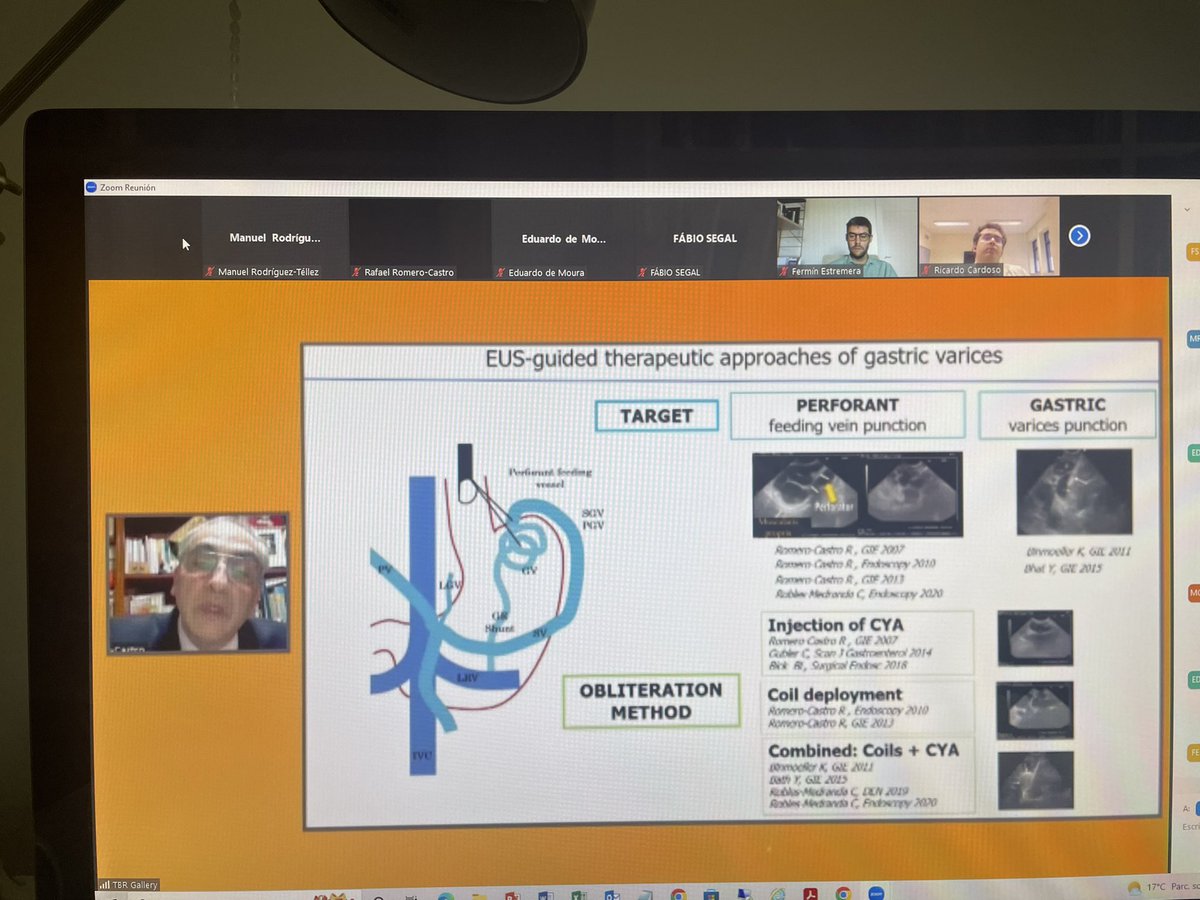The width and height of the screenshot is (1200, 900).
Task: Open Word from the taskbar
Action: point(545,894)
